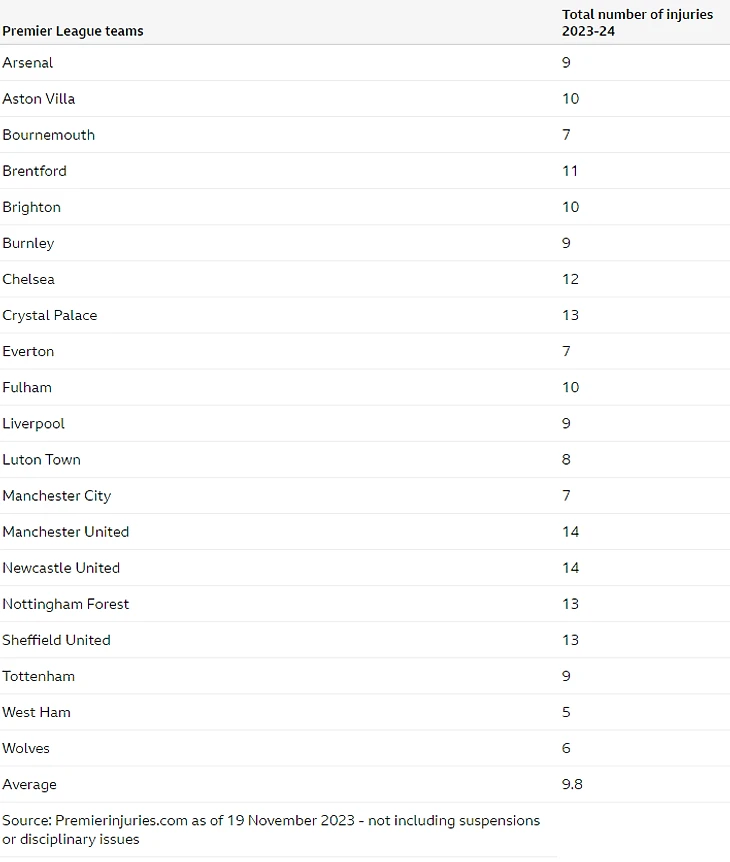Click the Crystal Palace team cell
Screen dimensions: 730x862
pyautogui.click(x=50, y=315)
